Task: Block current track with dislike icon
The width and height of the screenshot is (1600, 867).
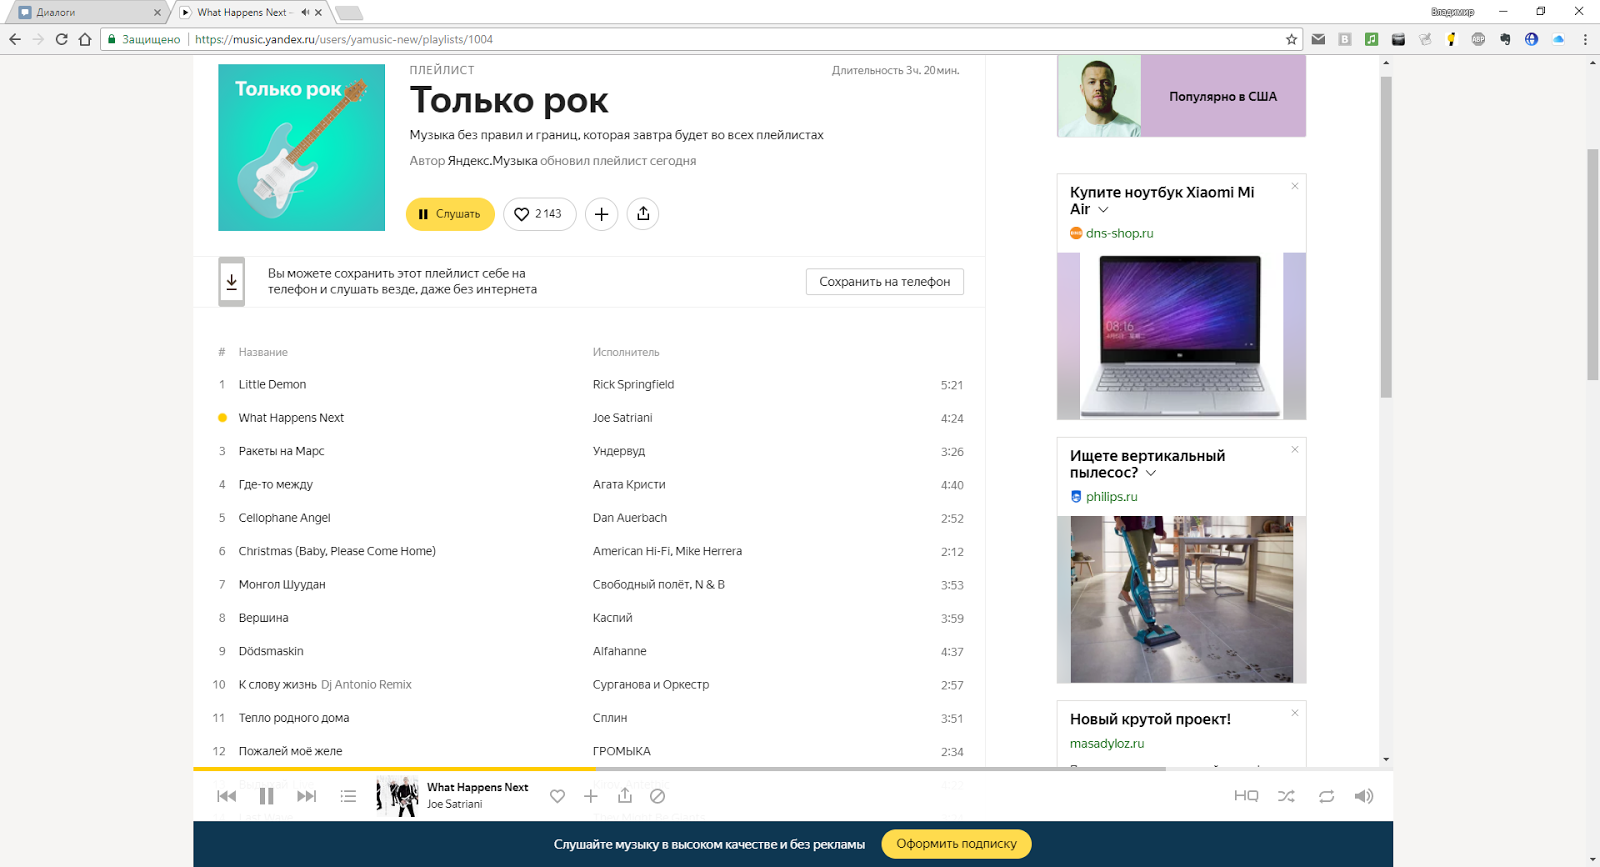Action: tap(657, 796)
